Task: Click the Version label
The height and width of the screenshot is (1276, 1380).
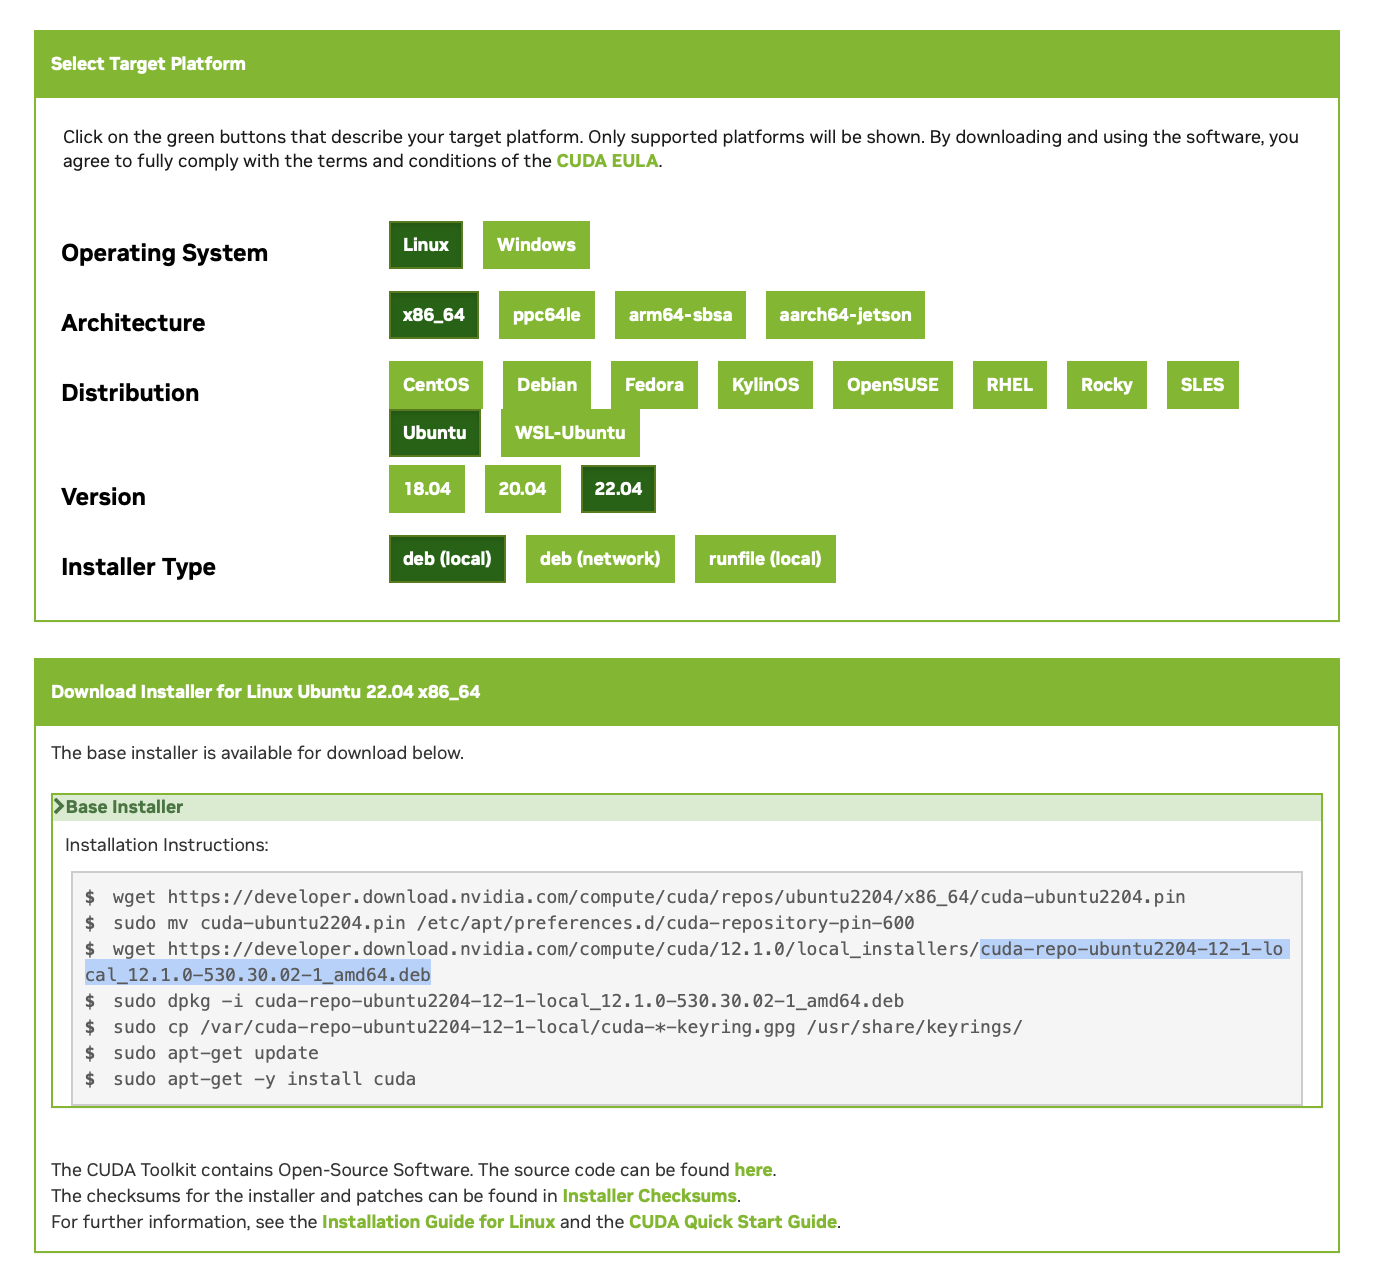Action: click(x=103, y=497)
